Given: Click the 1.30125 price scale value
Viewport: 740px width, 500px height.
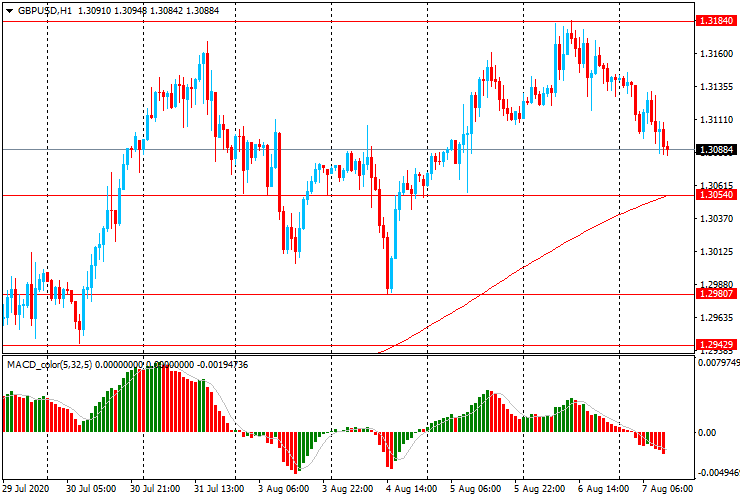Looking at the screenshot, I should point(716,251).
